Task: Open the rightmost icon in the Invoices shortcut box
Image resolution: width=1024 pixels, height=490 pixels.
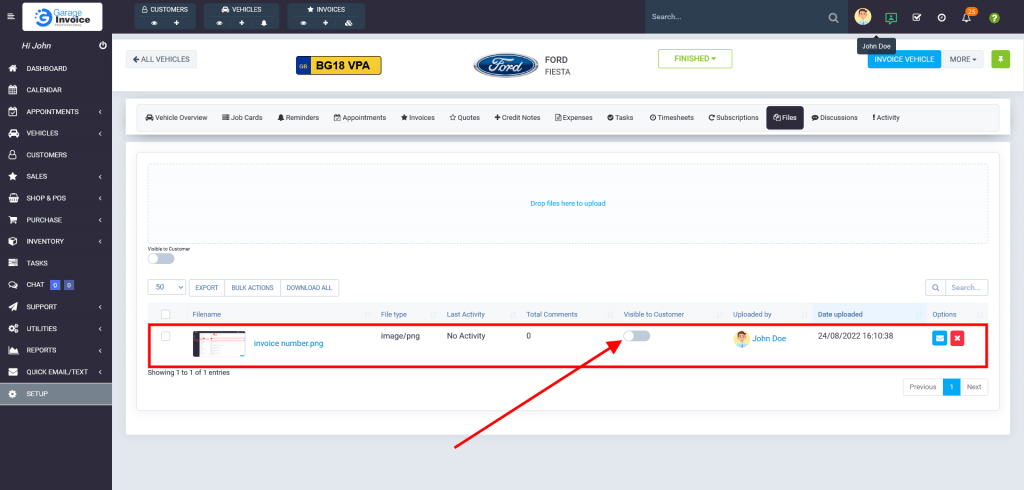Action: tap(348, 23)
